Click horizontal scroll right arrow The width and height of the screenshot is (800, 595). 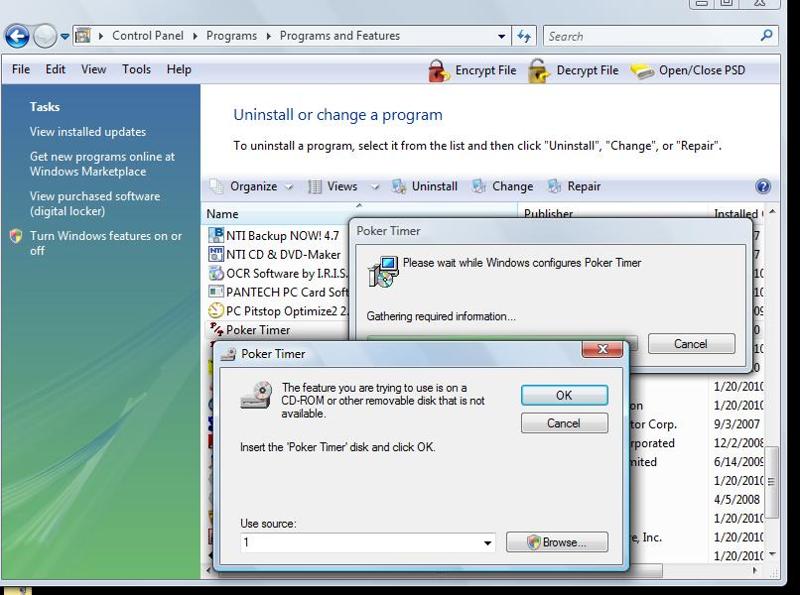coord(756,571)
